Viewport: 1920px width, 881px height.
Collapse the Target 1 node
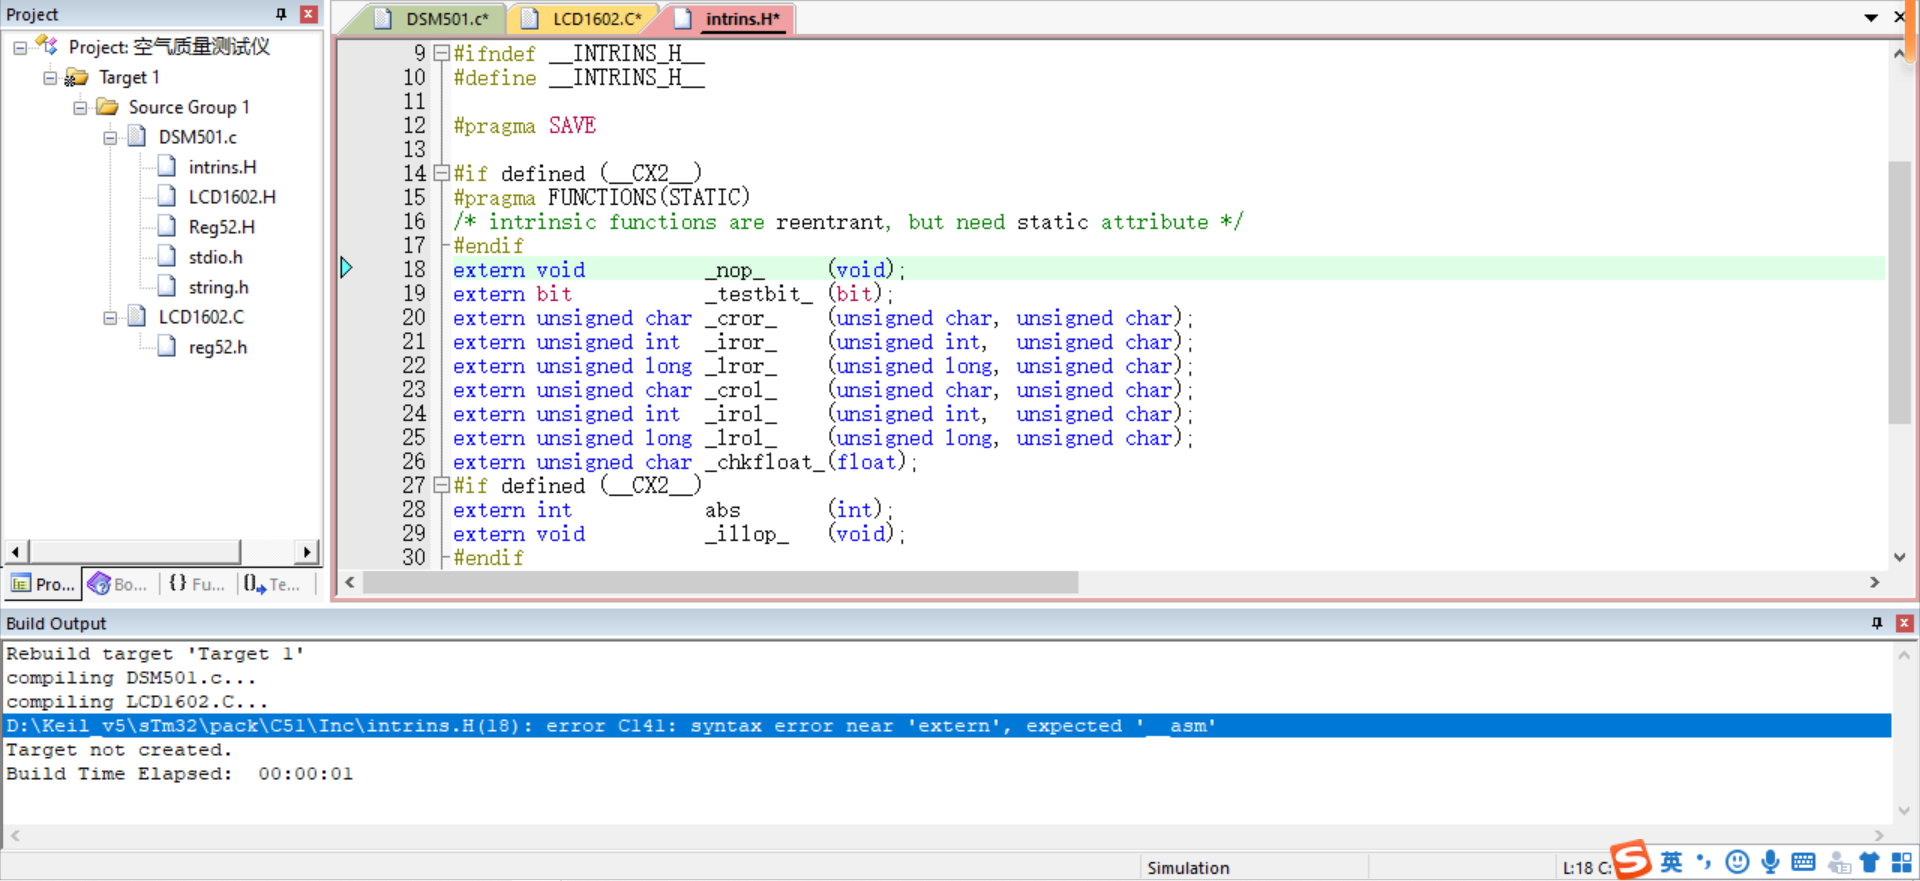coord(50,77)
